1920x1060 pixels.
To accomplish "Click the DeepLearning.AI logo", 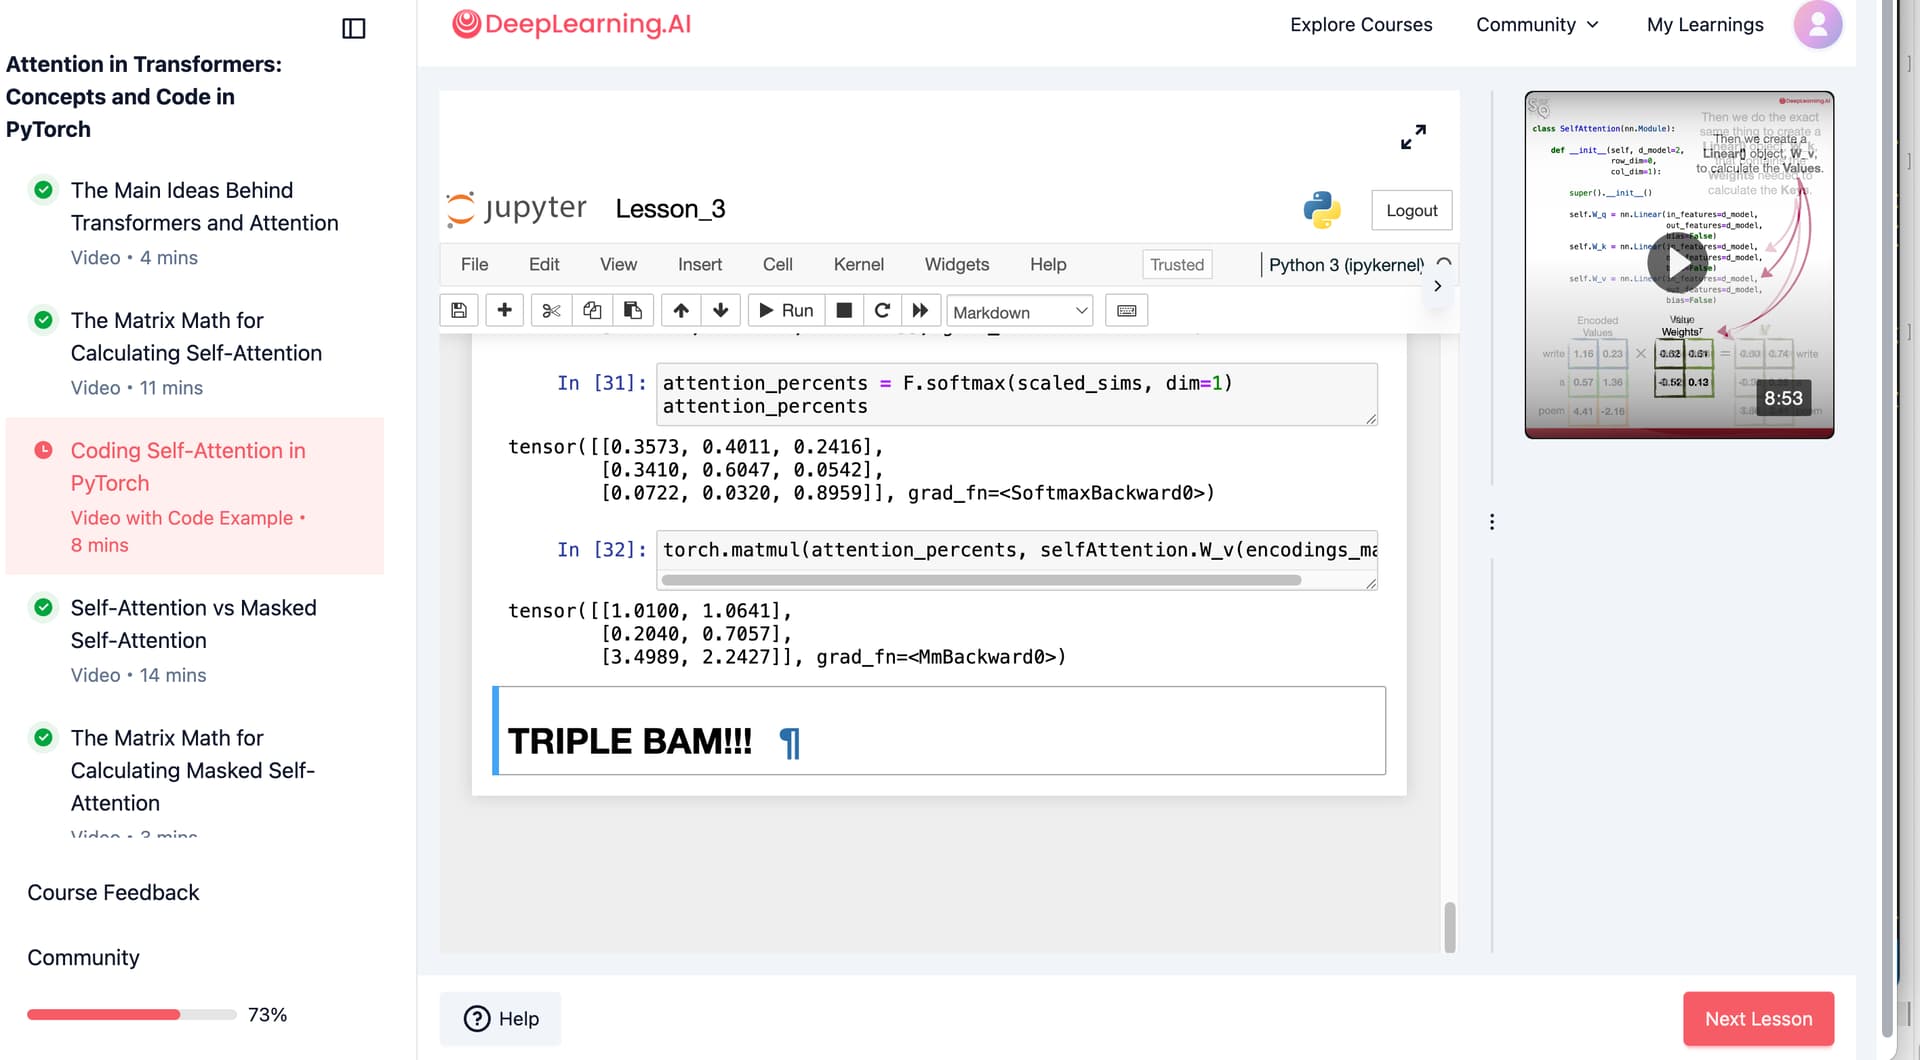I will (x=571, y=24).
